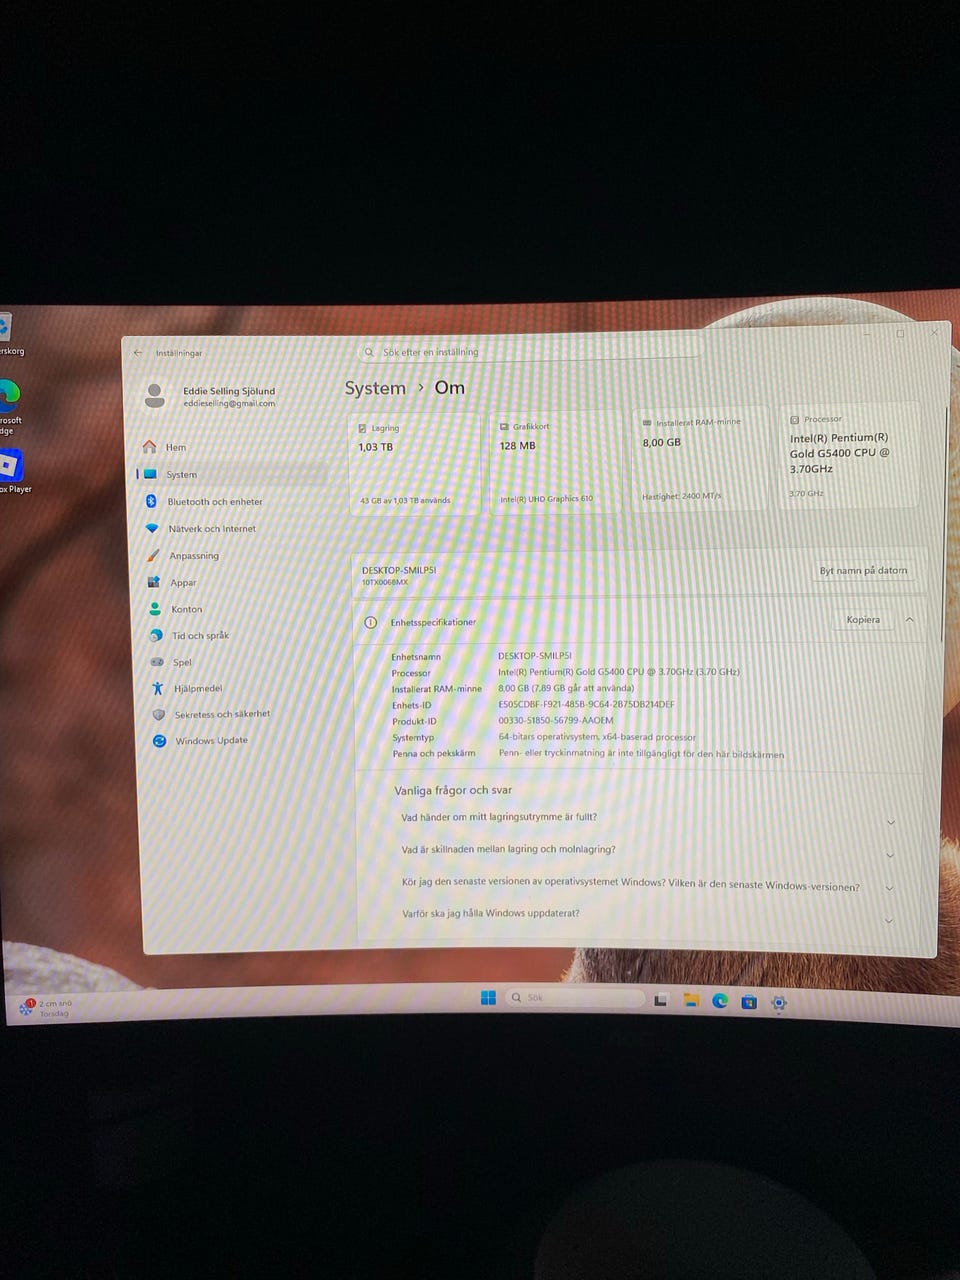This screenshot has height=1280, width=960.
Task: Click the Spel controller icon
Action: click(x=157, y=662)
